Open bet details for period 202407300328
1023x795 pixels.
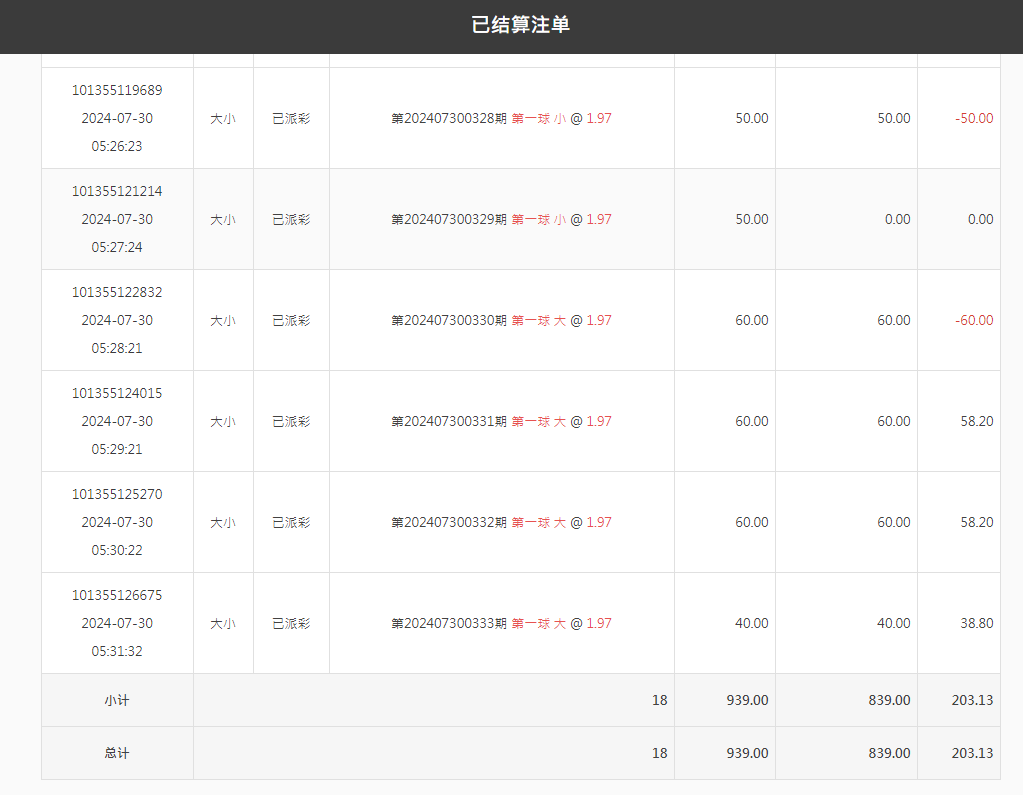(501, 118)
